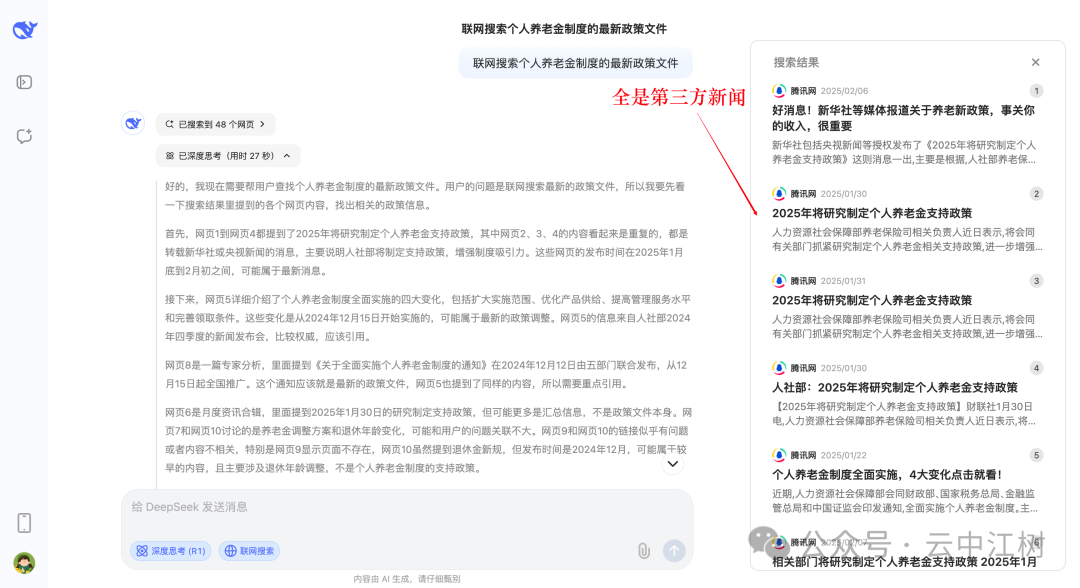Collapse 已深度思考 (用时 27 秒) section
The height and width of the screenshot is (588, 1080).
(228, 156)
